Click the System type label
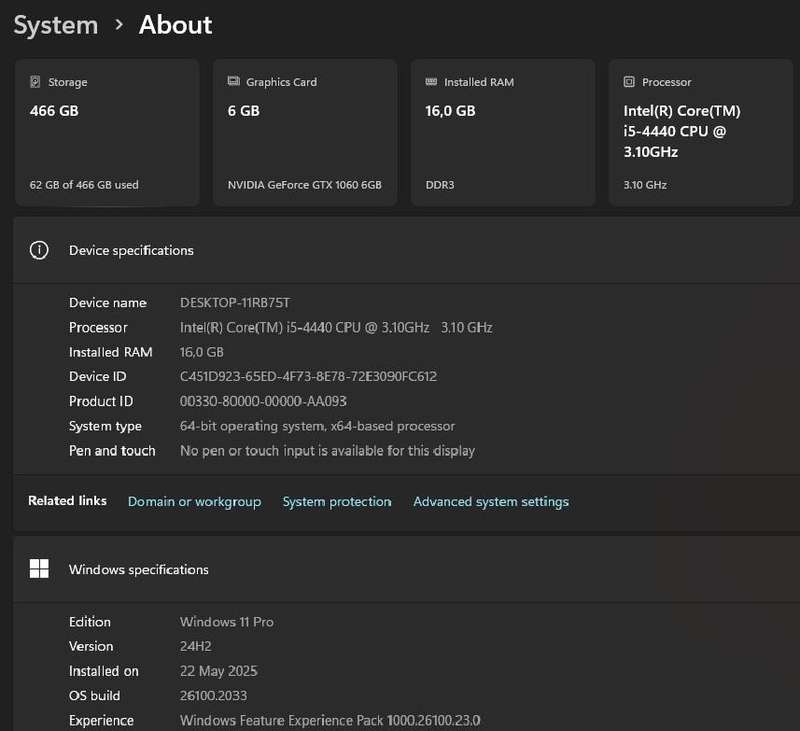 pyautogui.click(x=105, y=426)
